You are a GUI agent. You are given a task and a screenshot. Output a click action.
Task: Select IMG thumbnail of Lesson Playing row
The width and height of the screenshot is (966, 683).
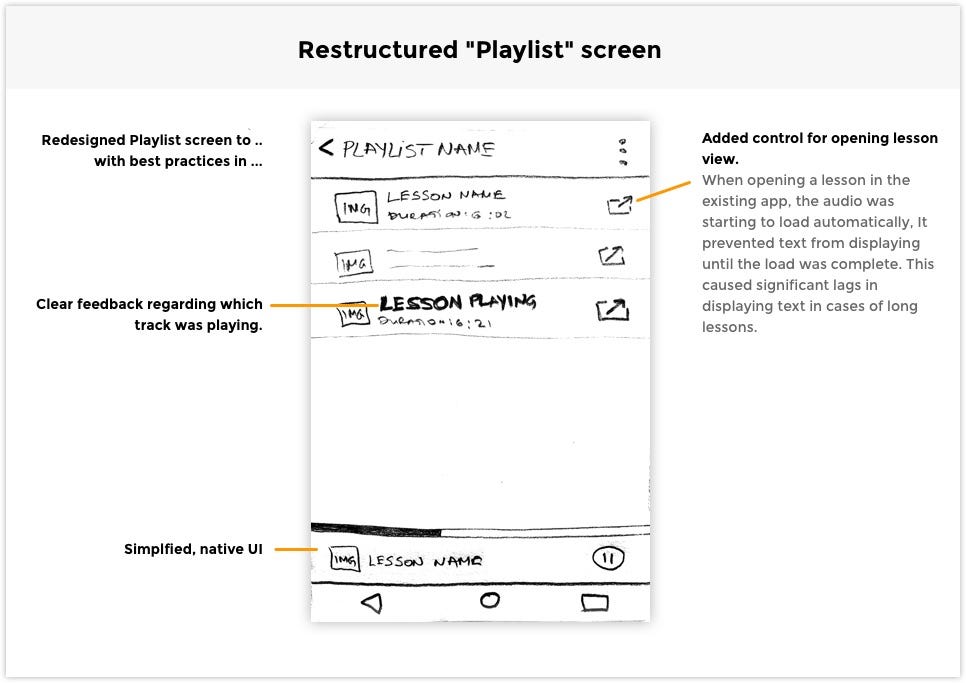[353, 314]
